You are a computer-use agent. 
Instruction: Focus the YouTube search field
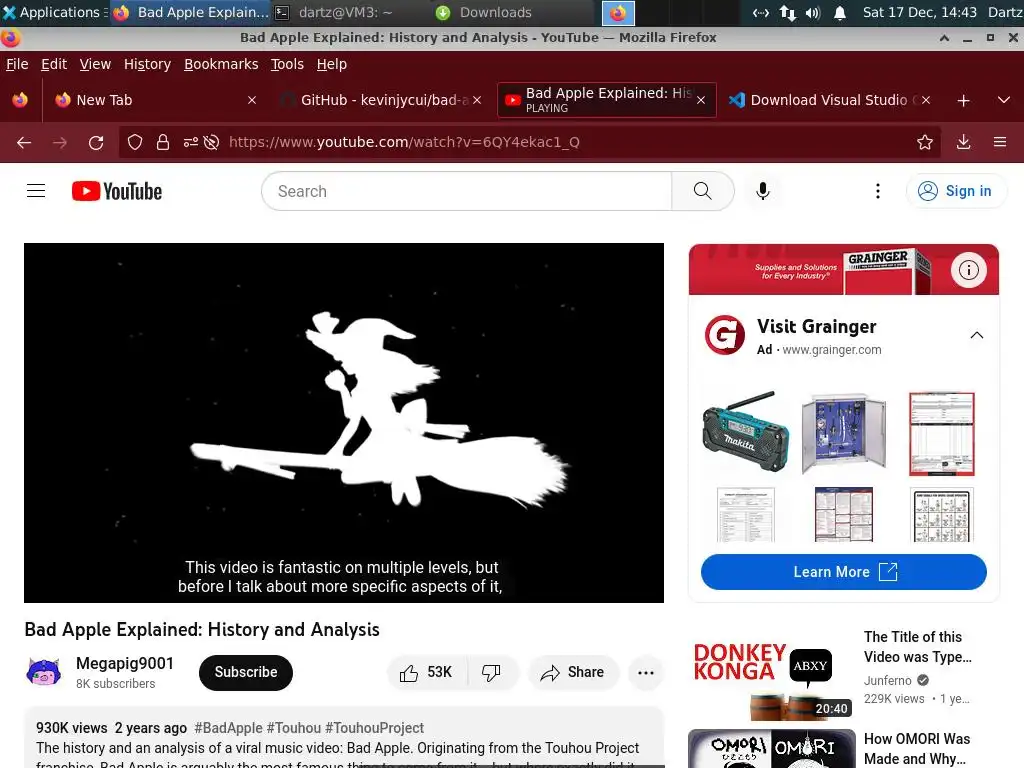click(467, 191)
